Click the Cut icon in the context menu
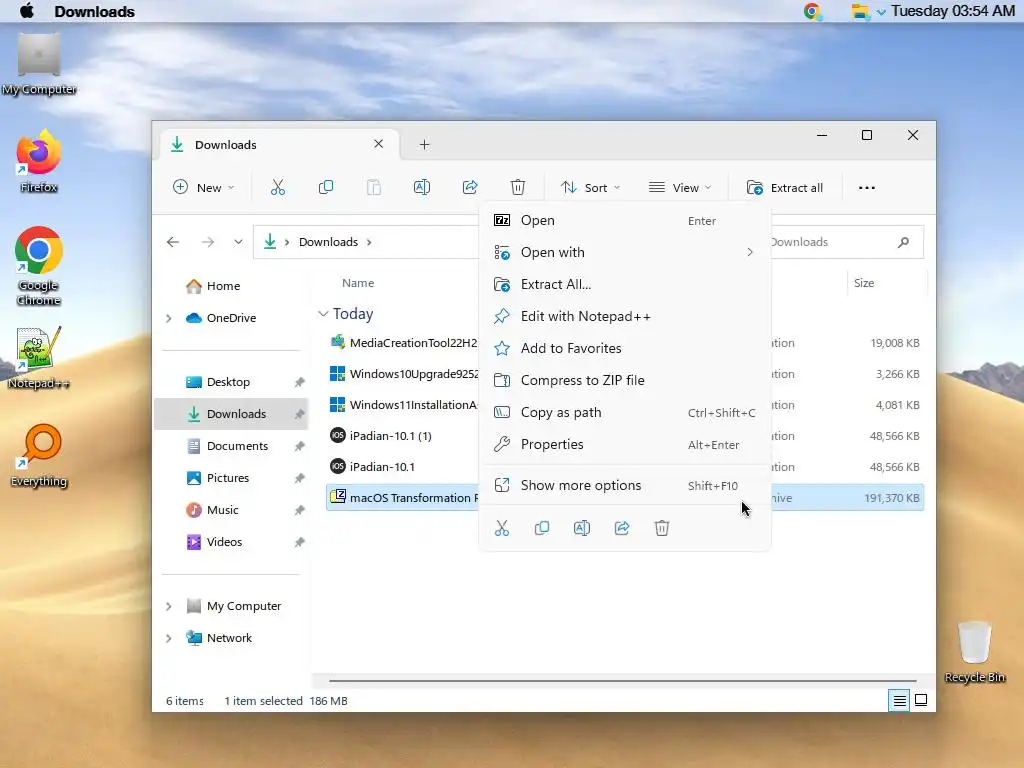Image resolution: width=1024 pixels, height=768 pixels. point(502,528)
